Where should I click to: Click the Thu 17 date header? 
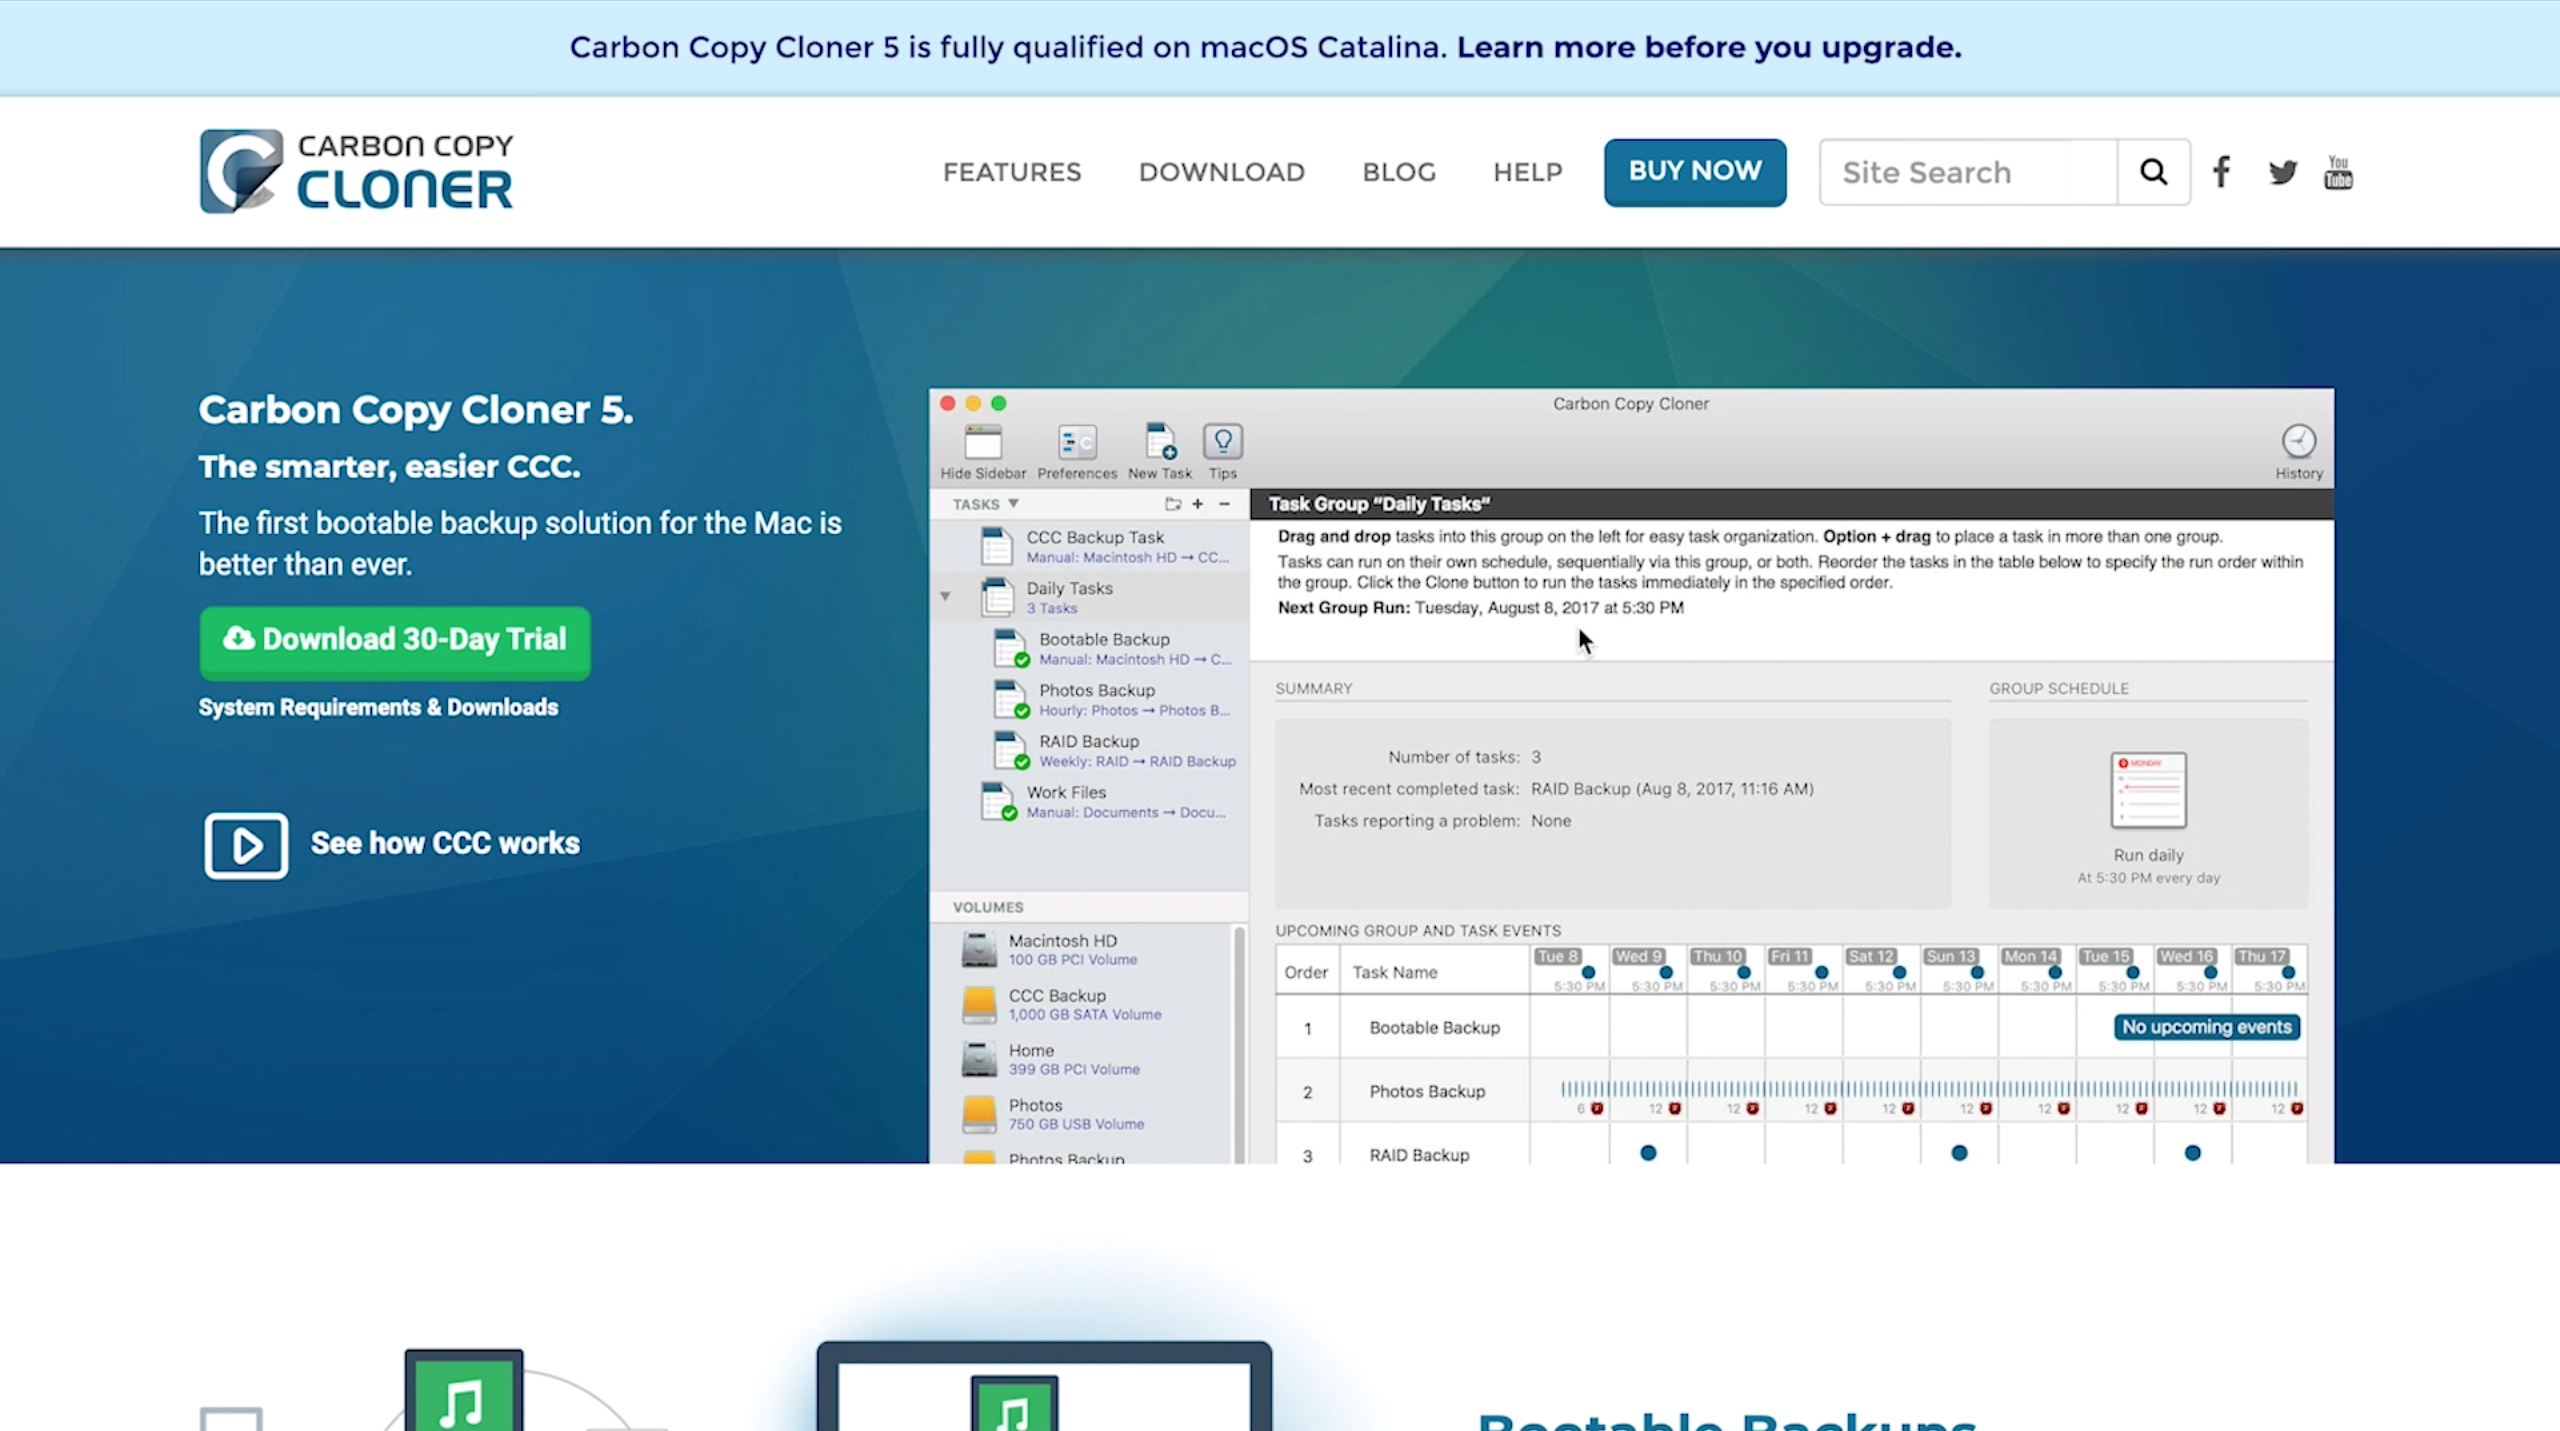2262,956
